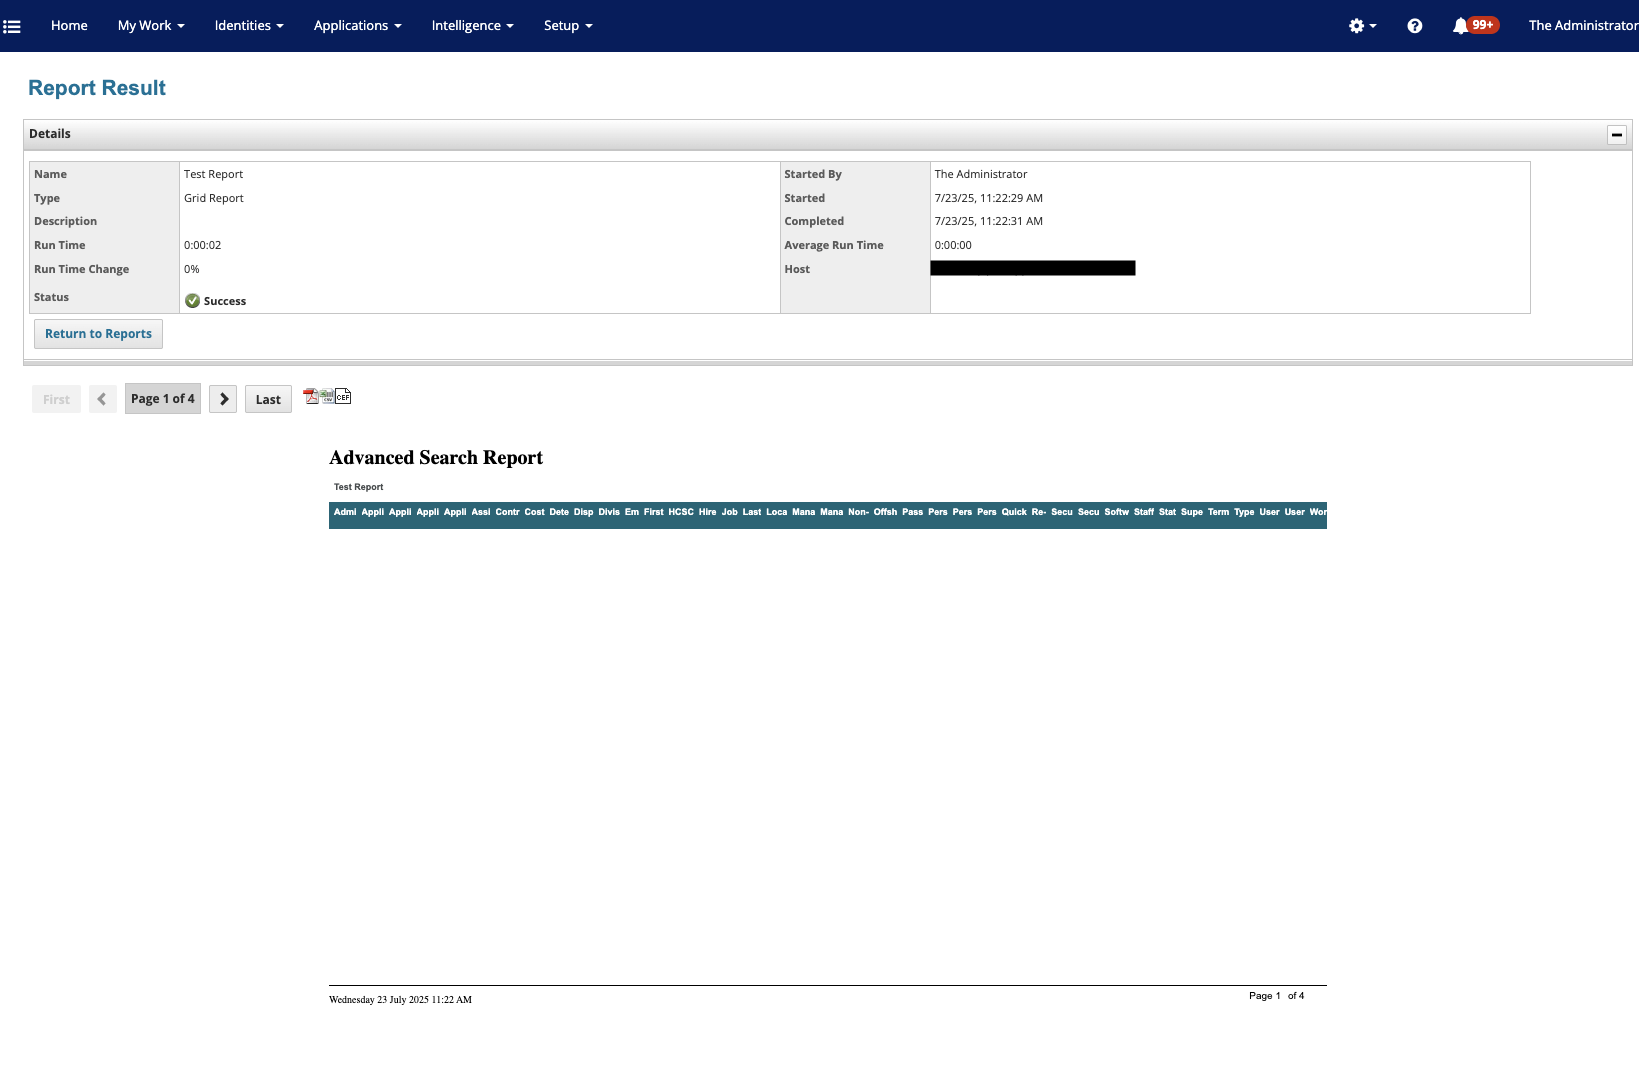Click the Advanced Search Report heading
The image size is (1639, 1066).
[436, 457]
